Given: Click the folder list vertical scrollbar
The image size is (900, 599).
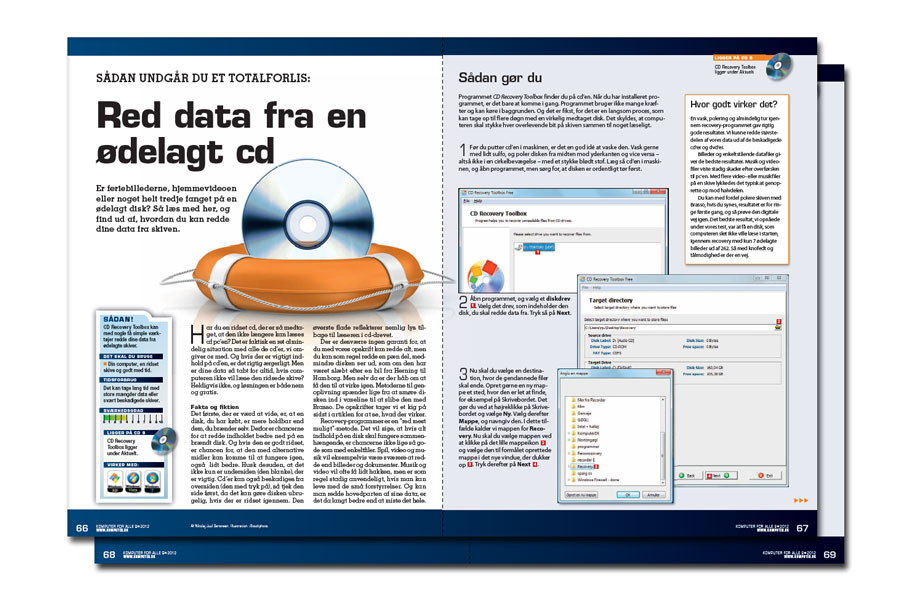Looking at the screenshot, I should (x=662, y=440).
